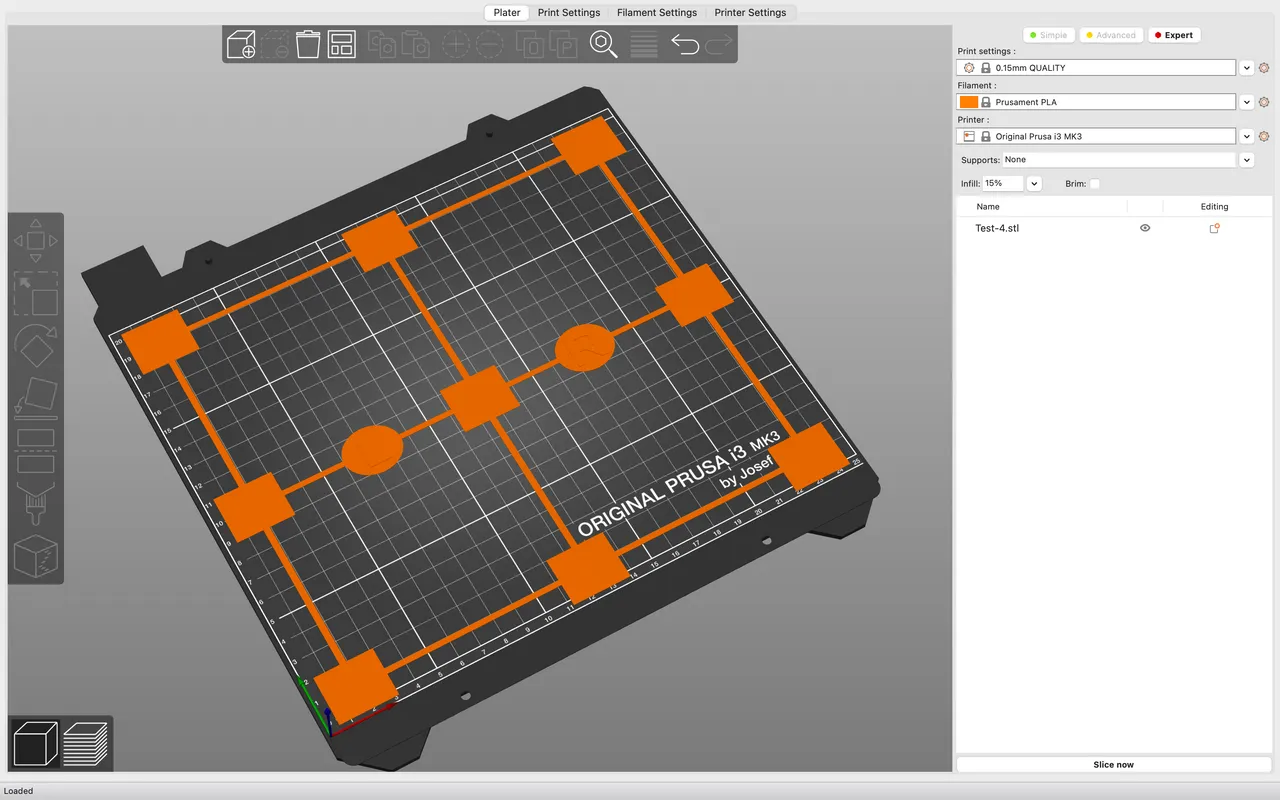Screen dimensions: 1280x800
Task: Enable the Brim checkbox
Action: pyautogui.click(x=1095, y=183)
